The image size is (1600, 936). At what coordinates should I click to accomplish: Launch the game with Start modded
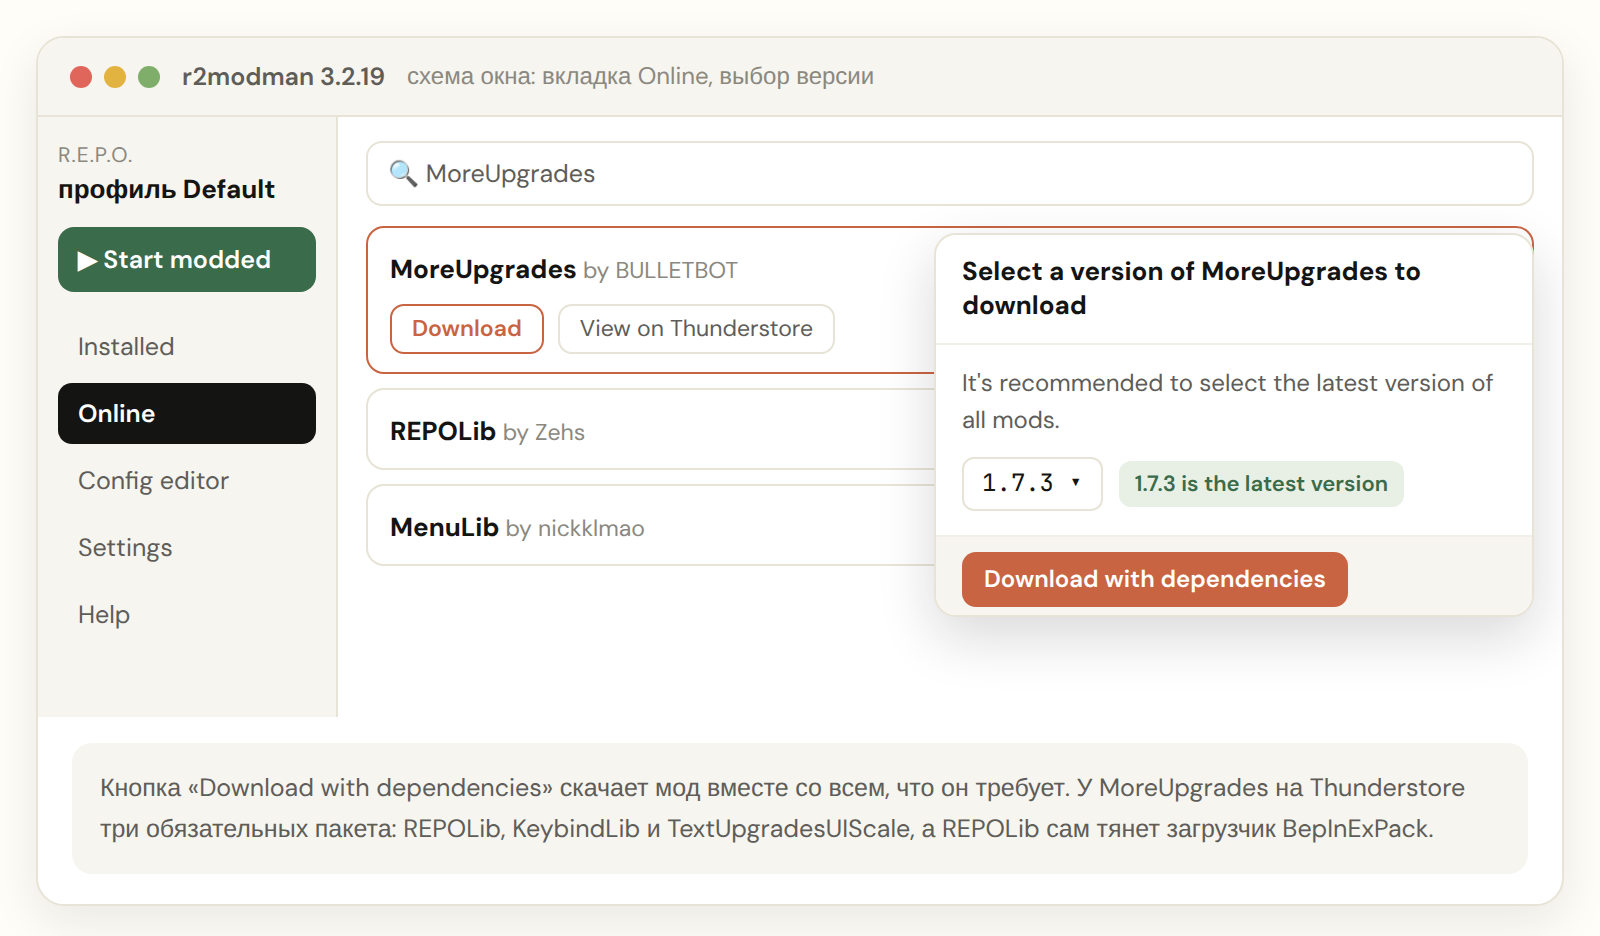pos(187,260)
